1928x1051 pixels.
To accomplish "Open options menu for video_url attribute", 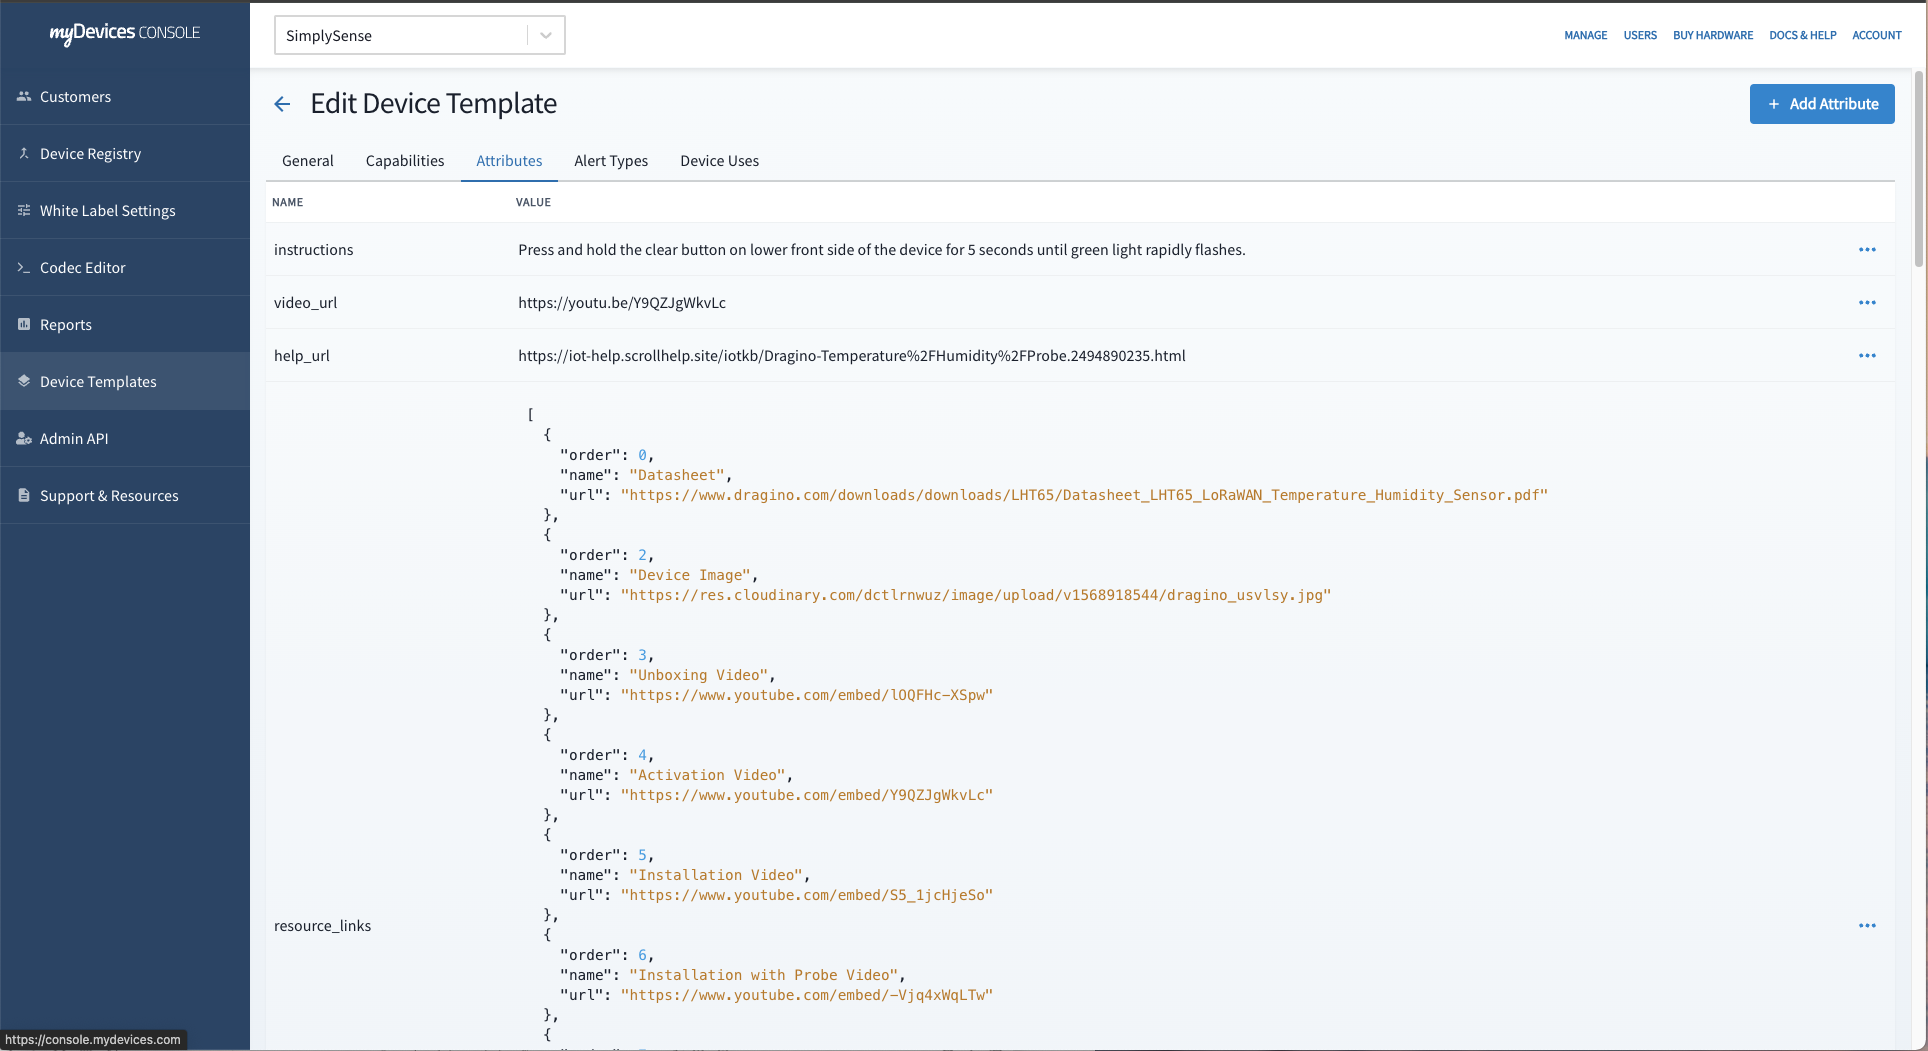I will (1866, 303).
